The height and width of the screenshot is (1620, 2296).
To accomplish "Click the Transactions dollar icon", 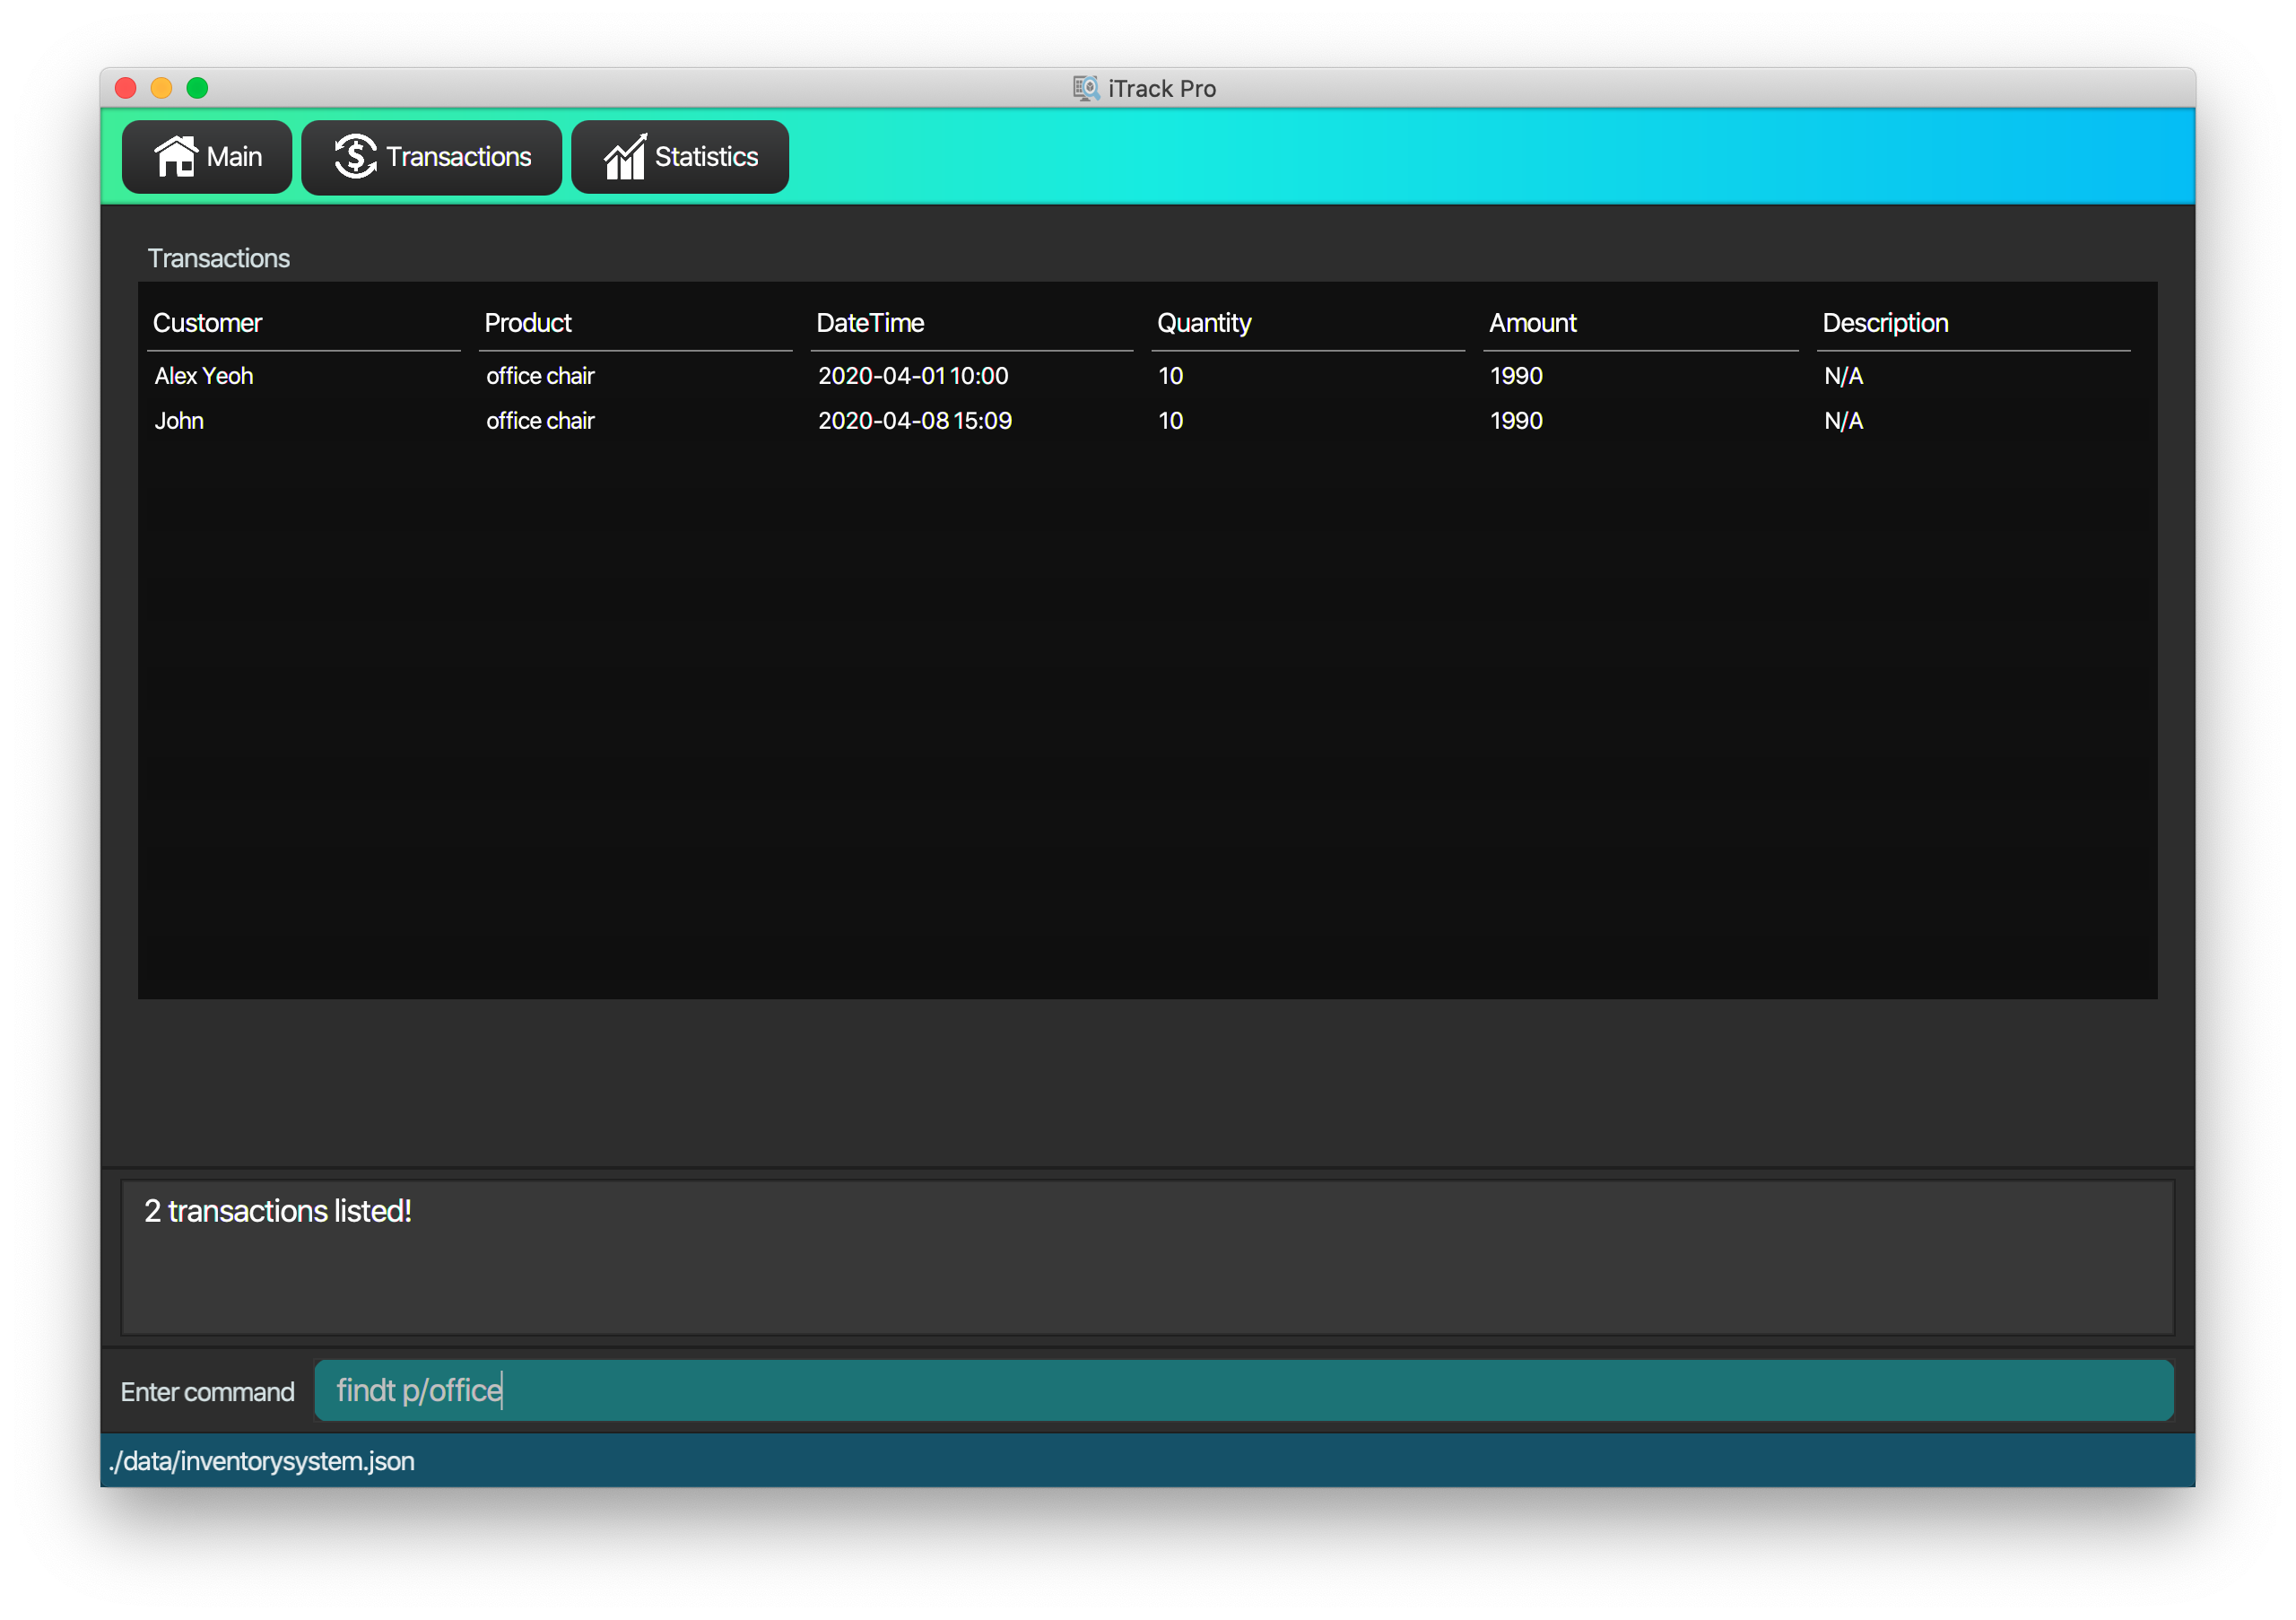I will tap(356, 156).
